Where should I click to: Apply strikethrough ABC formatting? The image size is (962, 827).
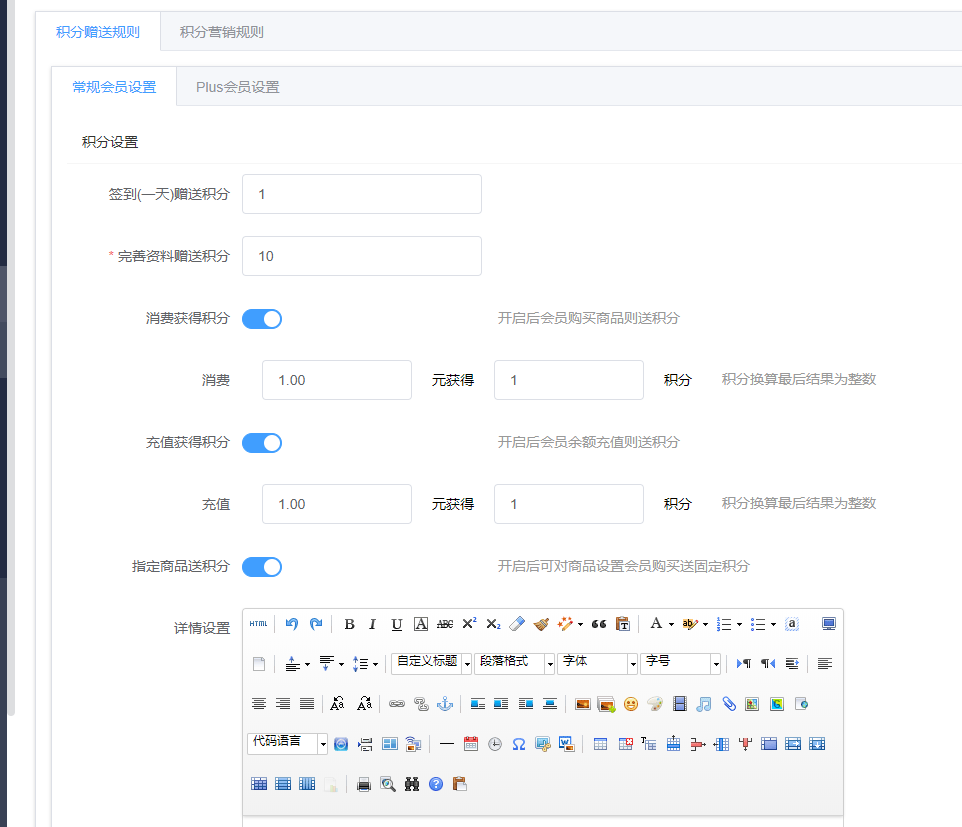[445, 624]
